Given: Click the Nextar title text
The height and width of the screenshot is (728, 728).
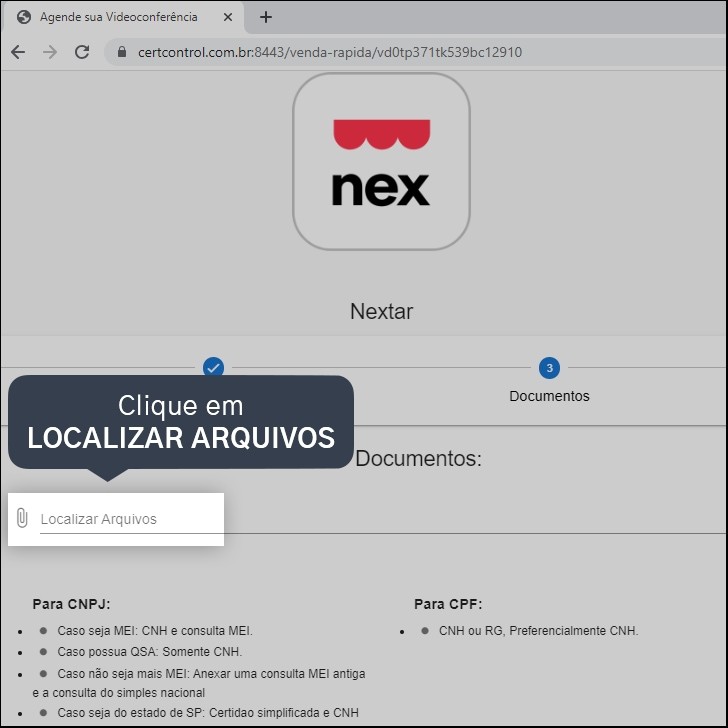Looking at the screenshot, I should coord(381,312).
